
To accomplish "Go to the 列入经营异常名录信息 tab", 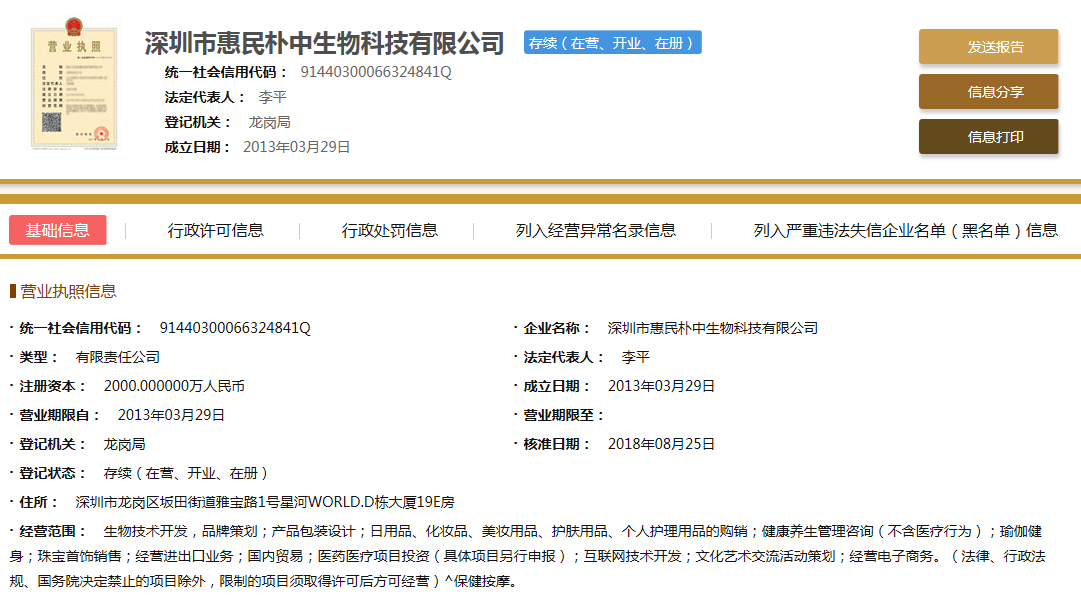I will tap(595, 230).
